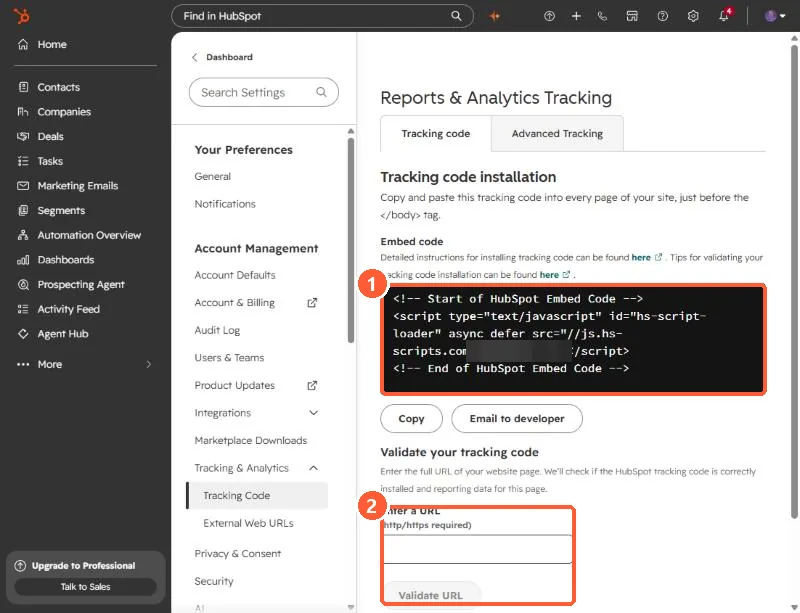Click the Segments sidebar icon

coord(23,210)
